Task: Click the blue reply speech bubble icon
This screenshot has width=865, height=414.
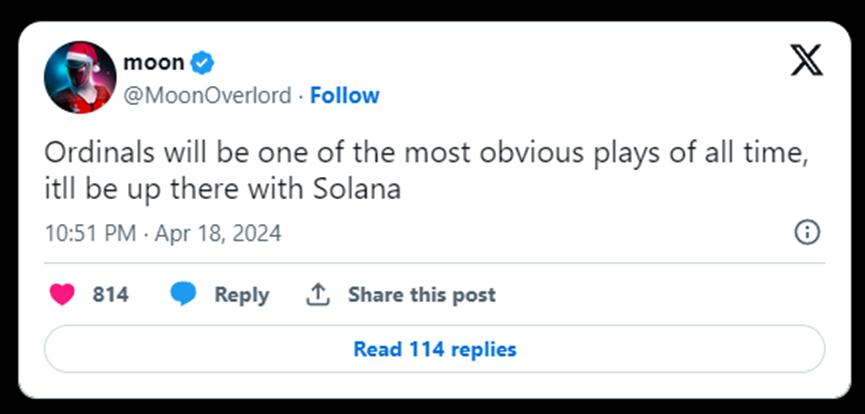Action: click(x=183, y=294)
